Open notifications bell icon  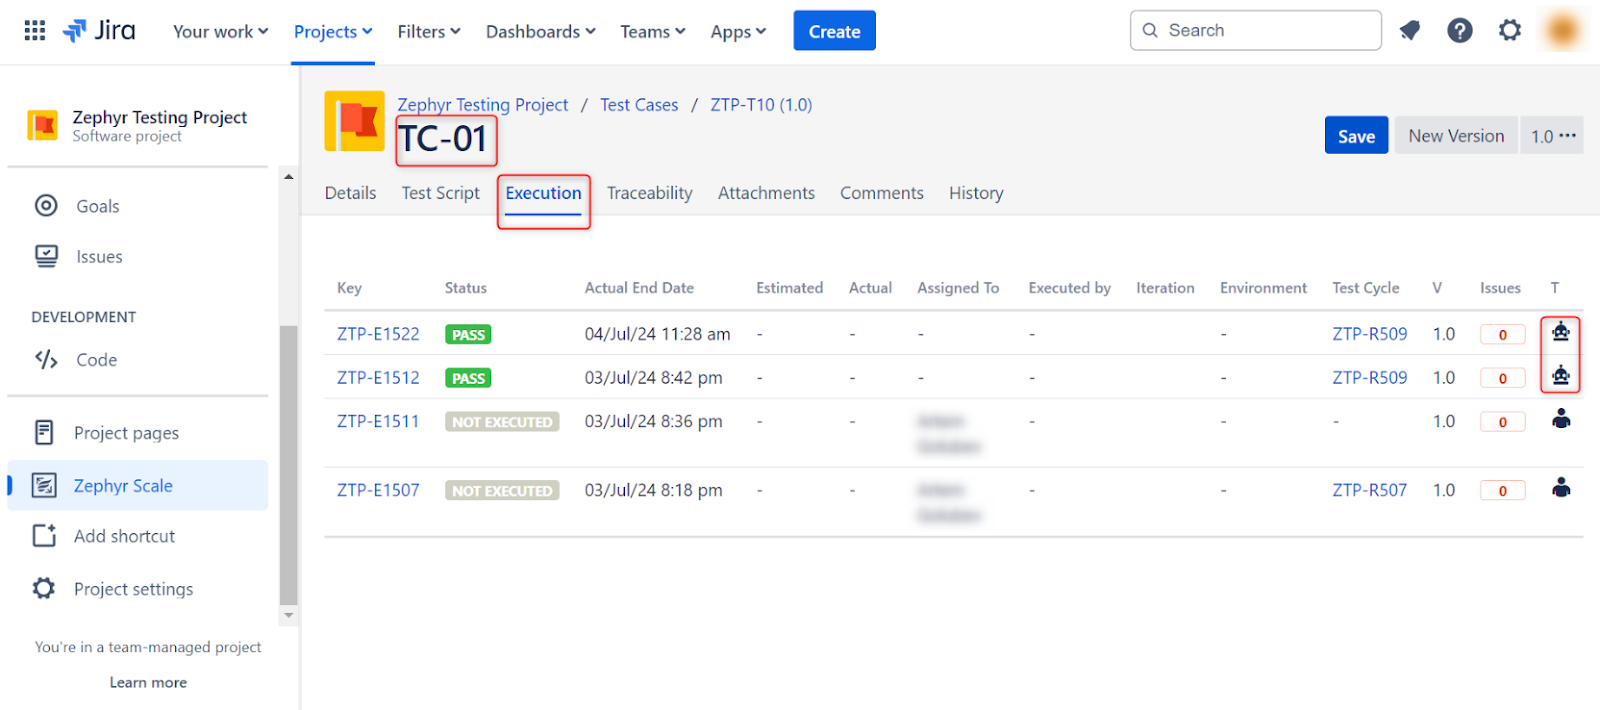(x=1410, y=31)
